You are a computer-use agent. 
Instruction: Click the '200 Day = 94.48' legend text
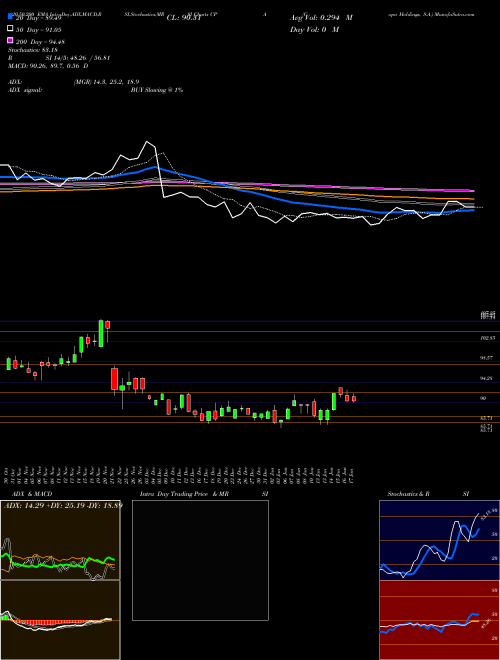click(40, 41)
